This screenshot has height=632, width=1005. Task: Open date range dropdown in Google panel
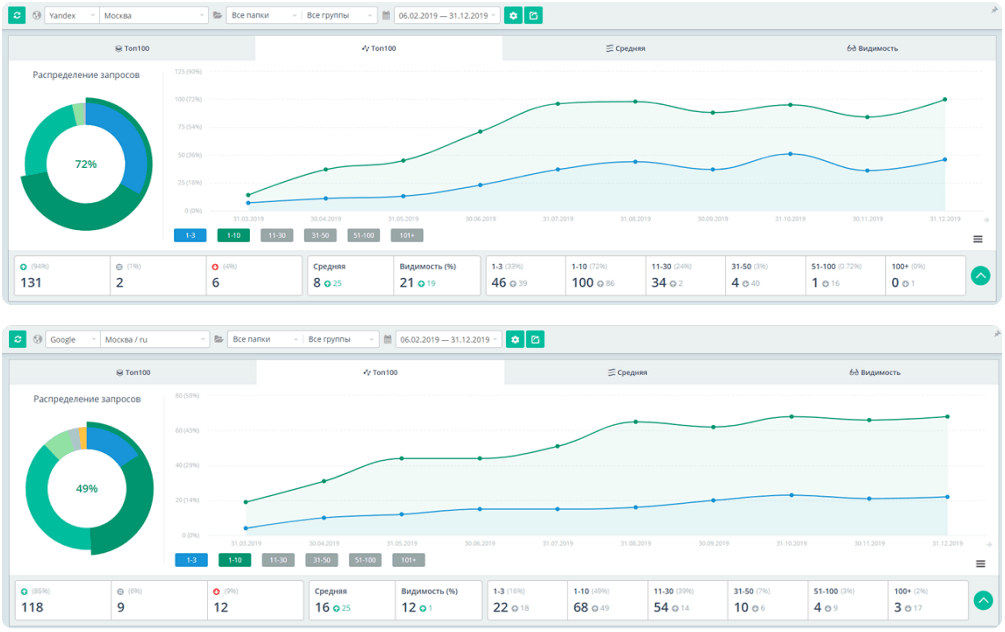(448, 339)
